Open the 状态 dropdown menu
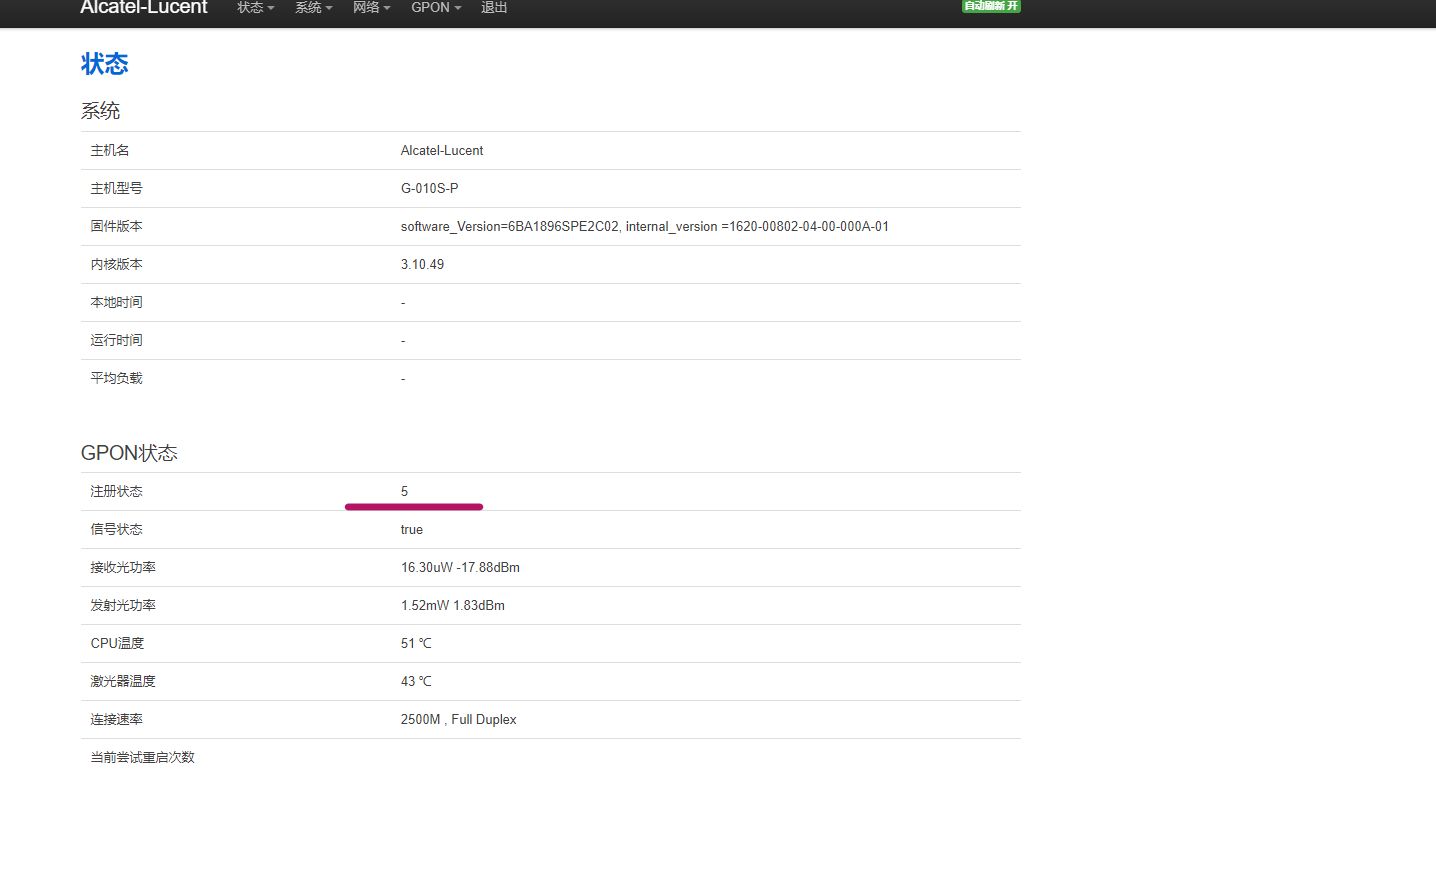 [x=255, y=8]
